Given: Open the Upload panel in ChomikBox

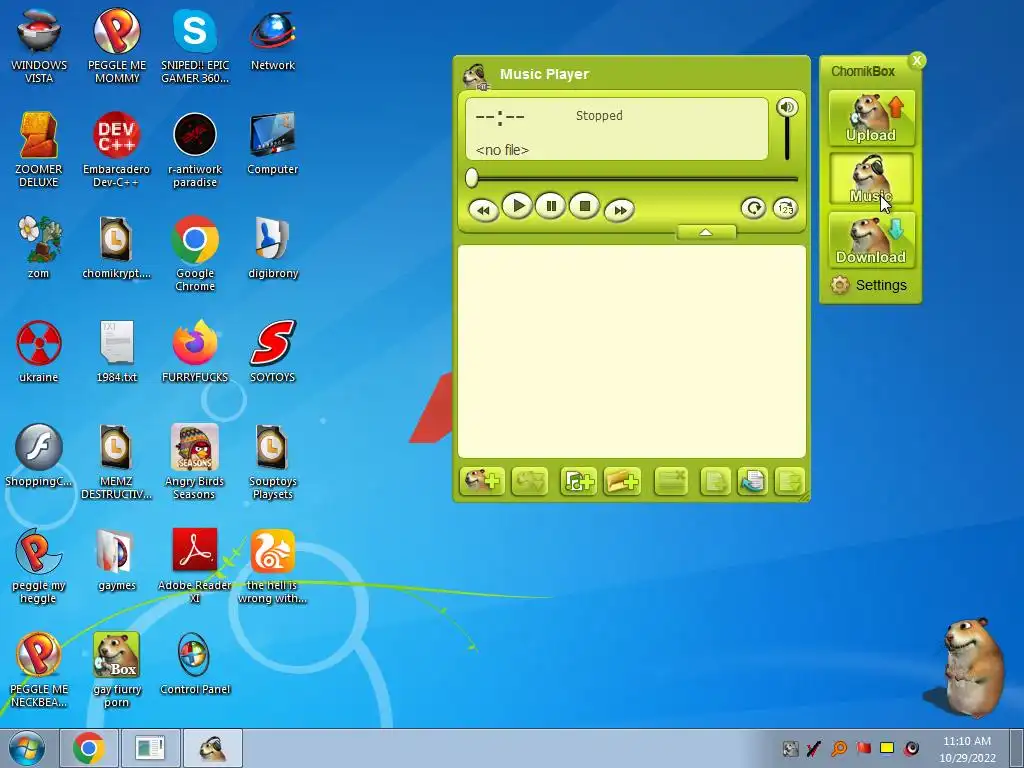Looking at the screenshot, I should [871, 118].
